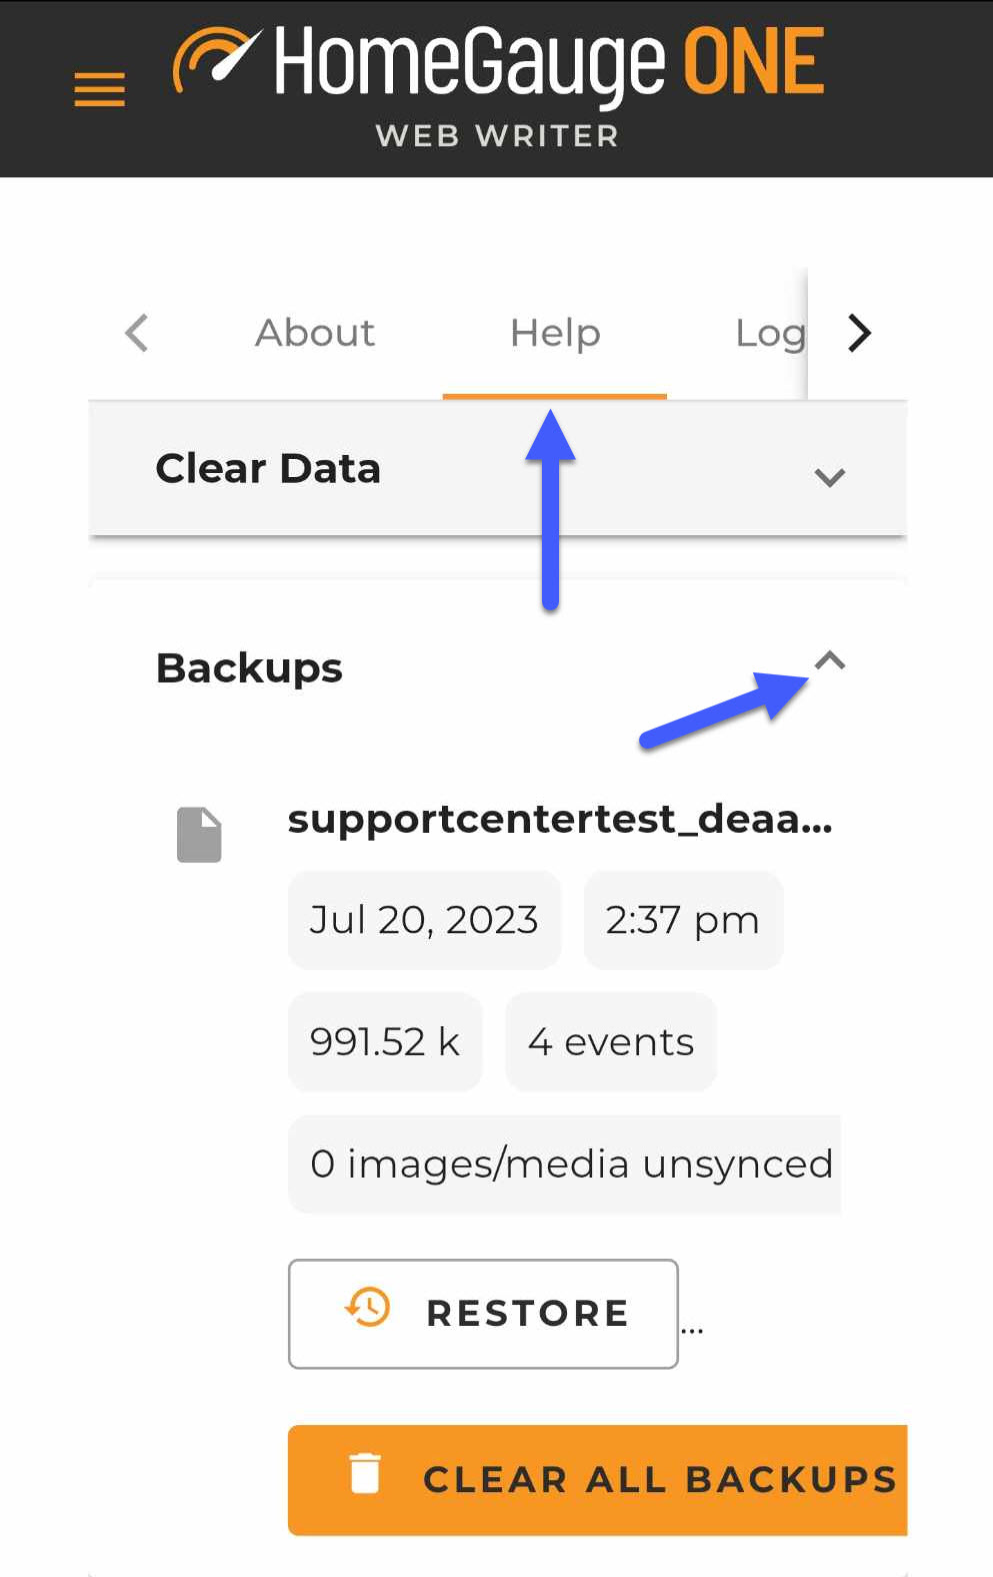The height and width of the screenshot is (1577, 993).
Task: Click the 0 images/media unsynced chip
Action: [565, 1164]
